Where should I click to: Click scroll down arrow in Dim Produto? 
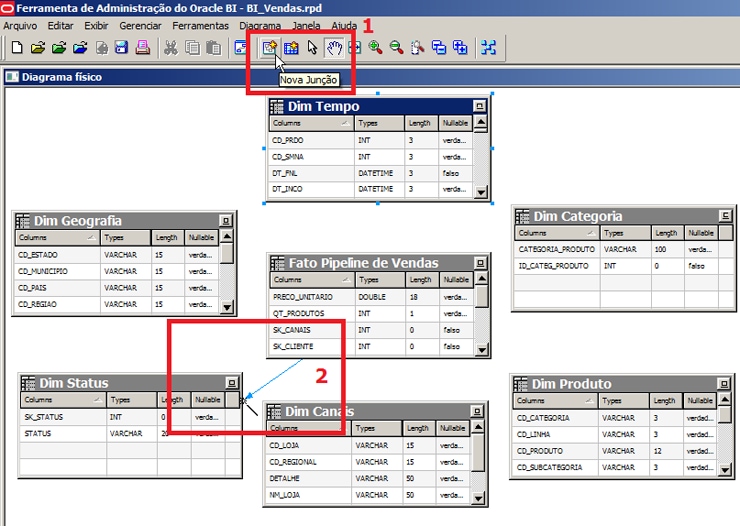[725, 470]
